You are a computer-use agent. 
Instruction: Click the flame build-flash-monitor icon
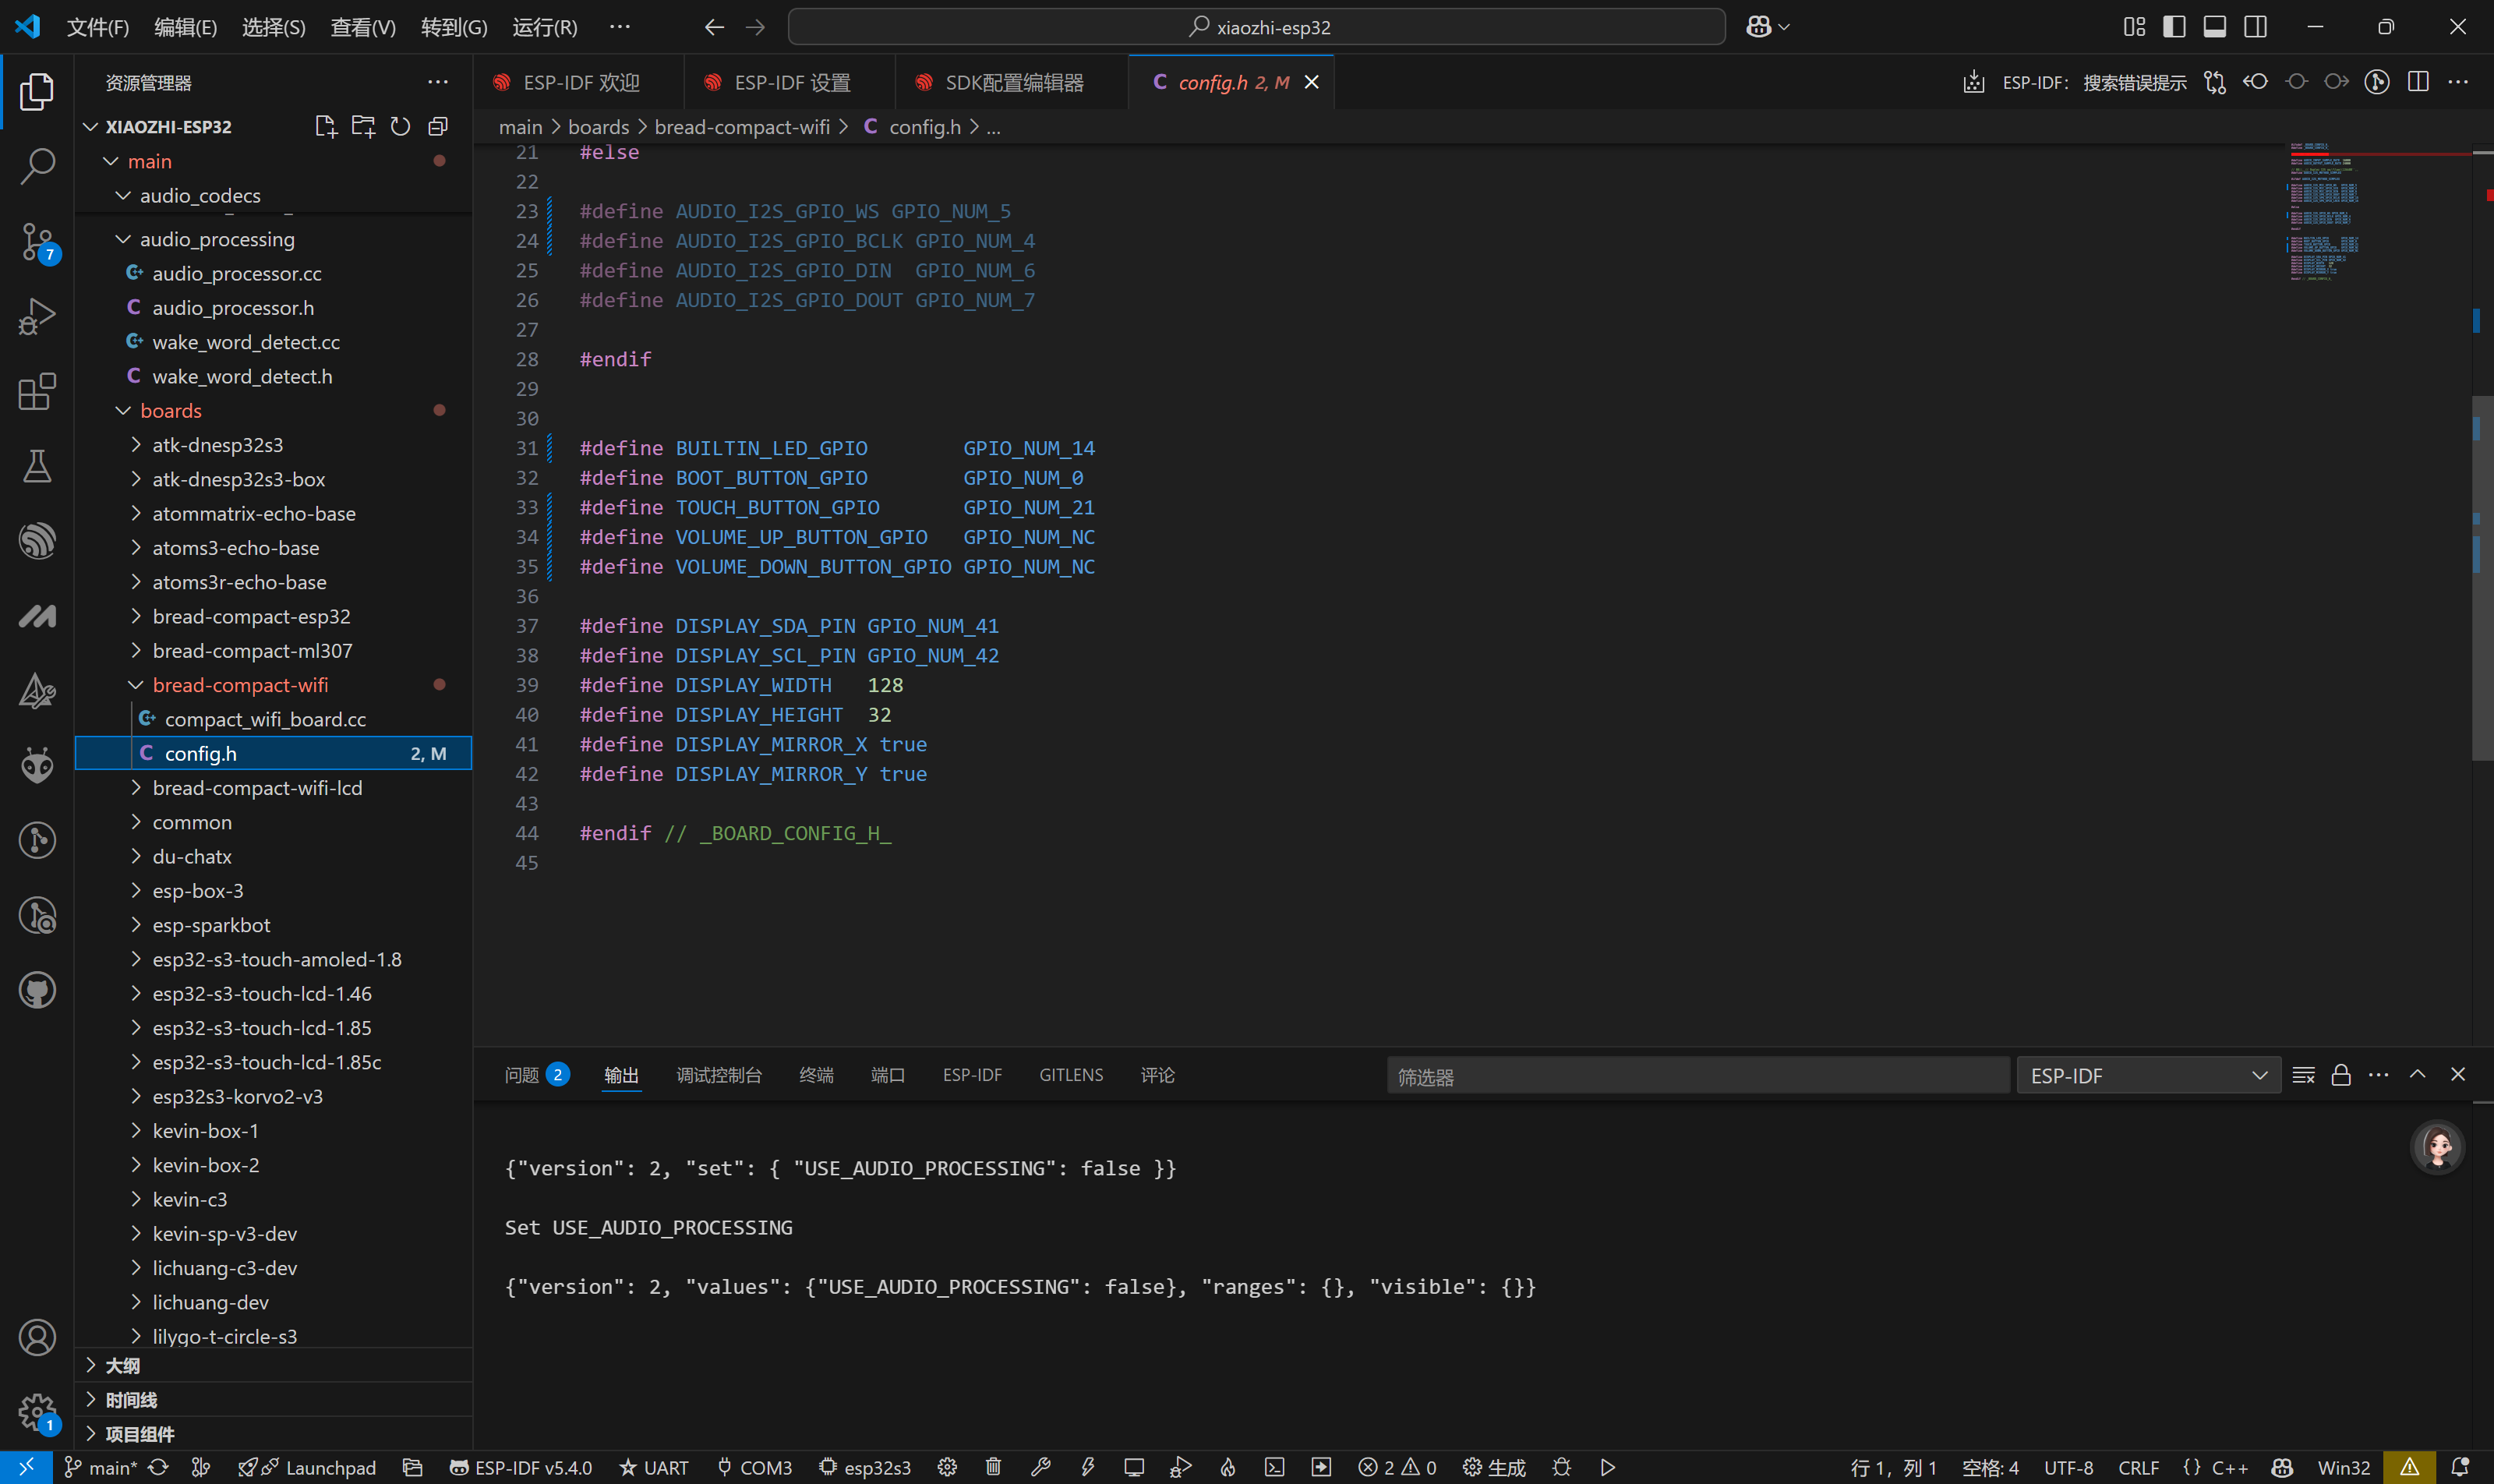[1227, 1467]
